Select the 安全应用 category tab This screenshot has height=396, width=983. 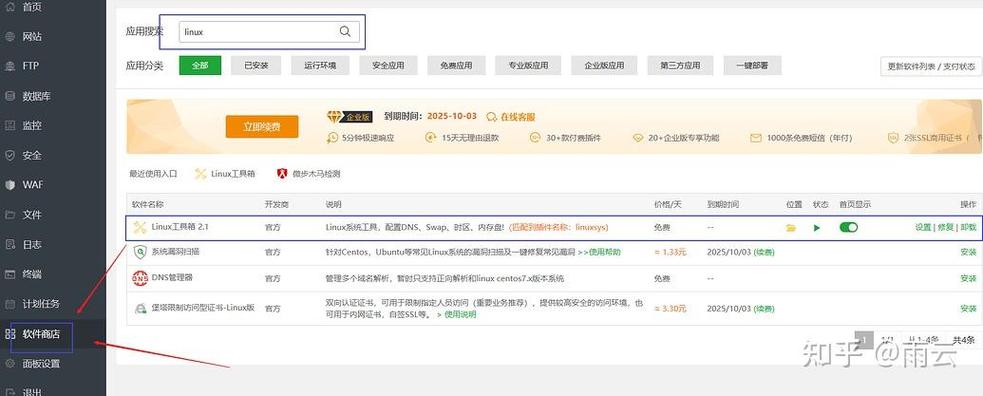click(388, 65)
